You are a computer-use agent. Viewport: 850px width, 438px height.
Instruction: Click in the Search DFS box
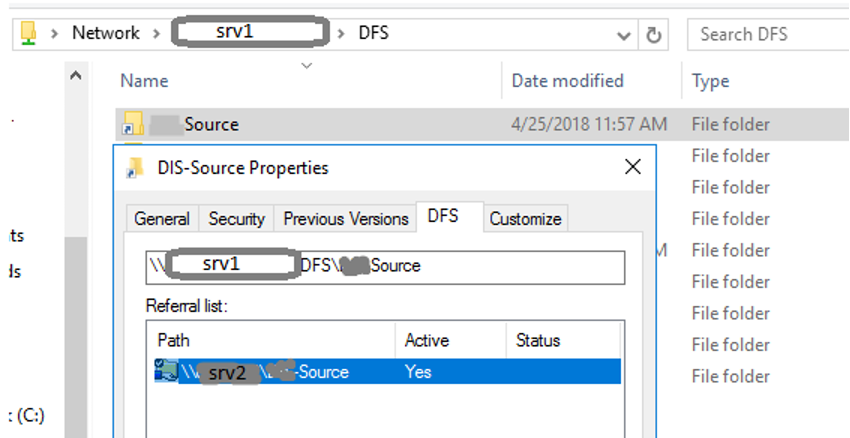click(765, 35)
